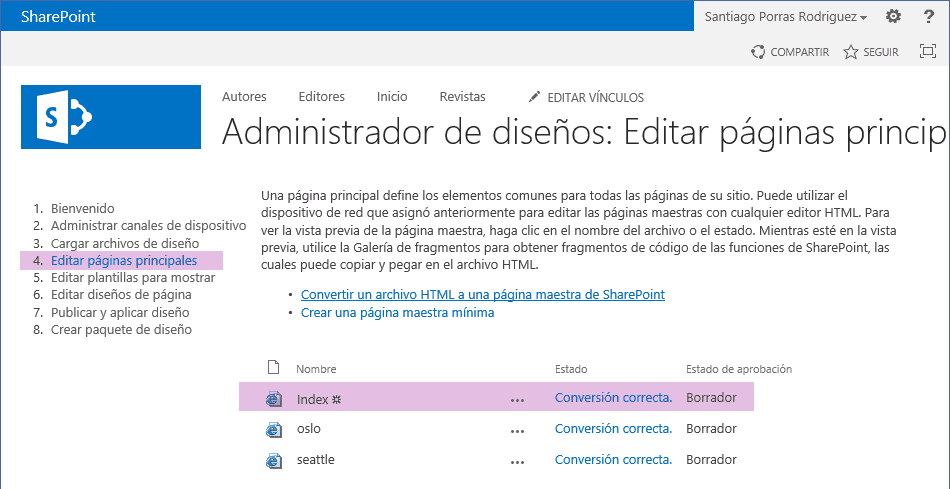This screenshot has width=950, height=489.
Task: Open the help question mark
Action: pos(928,16)
